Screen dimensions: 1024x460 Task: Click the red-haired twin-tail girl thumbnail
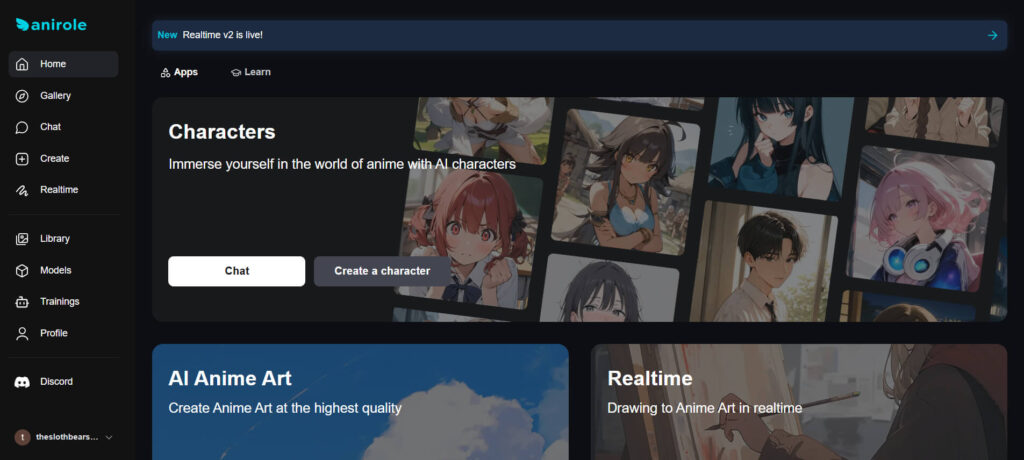click(469, 238)
